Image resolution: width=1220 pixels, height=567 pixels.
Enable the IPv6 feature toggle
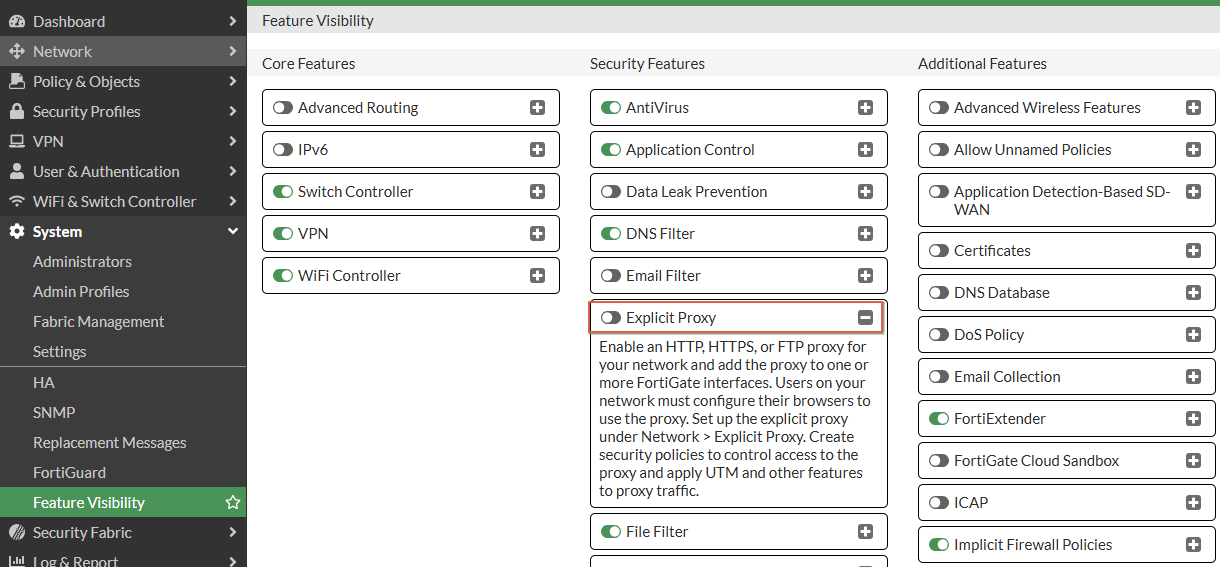[x=283, y=150]
